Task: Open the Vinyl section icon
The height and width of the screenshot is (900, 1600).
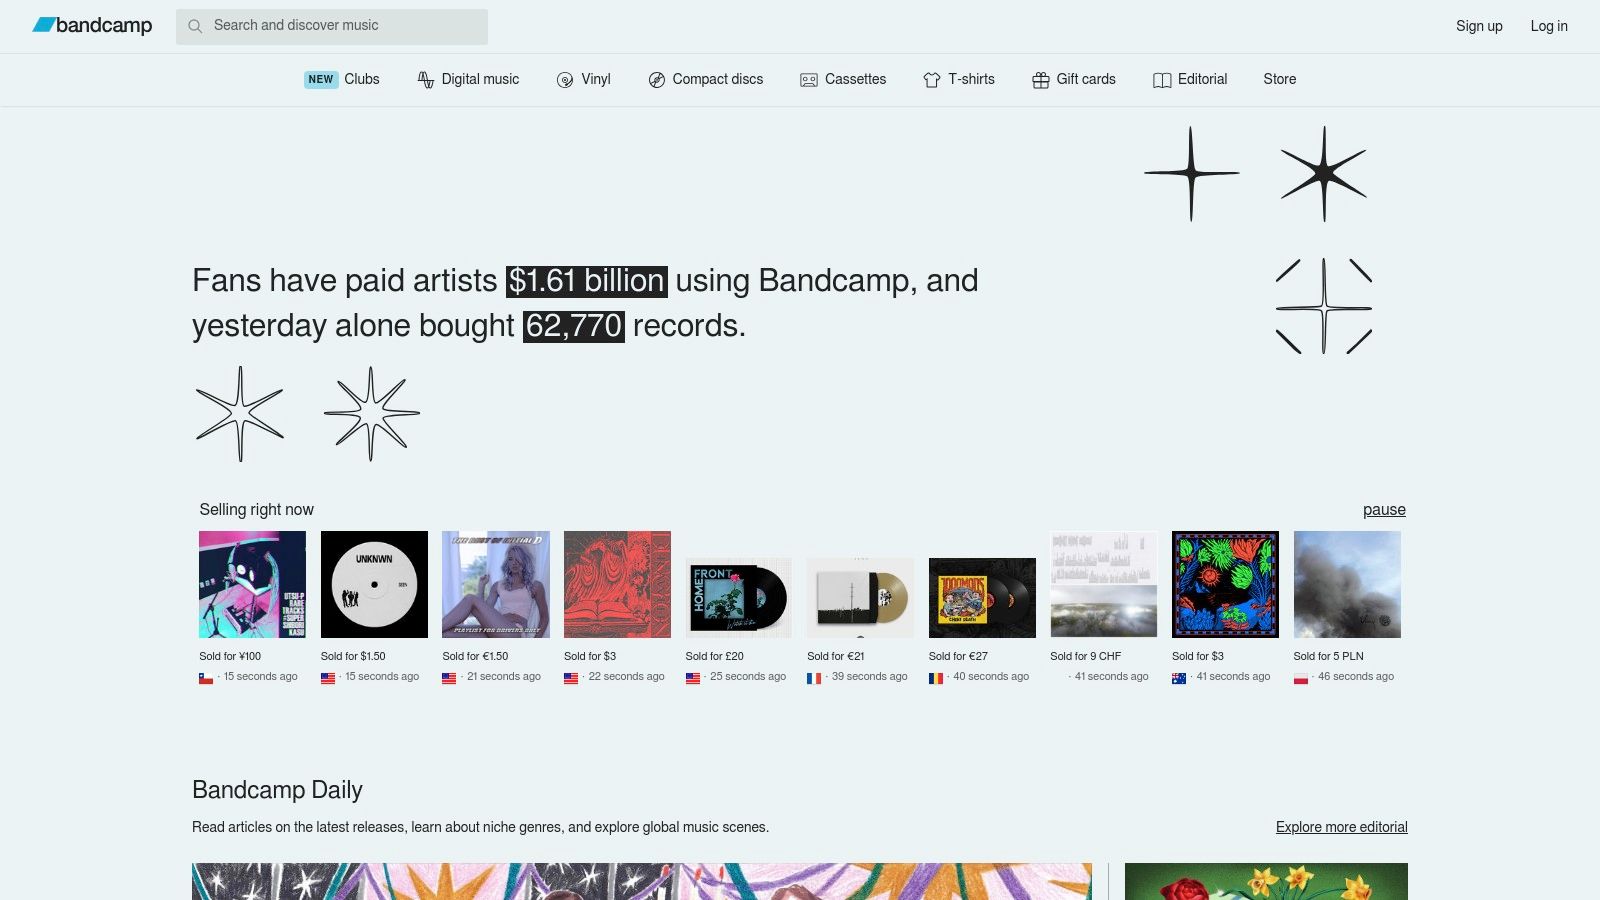Action: pos(566,79)
